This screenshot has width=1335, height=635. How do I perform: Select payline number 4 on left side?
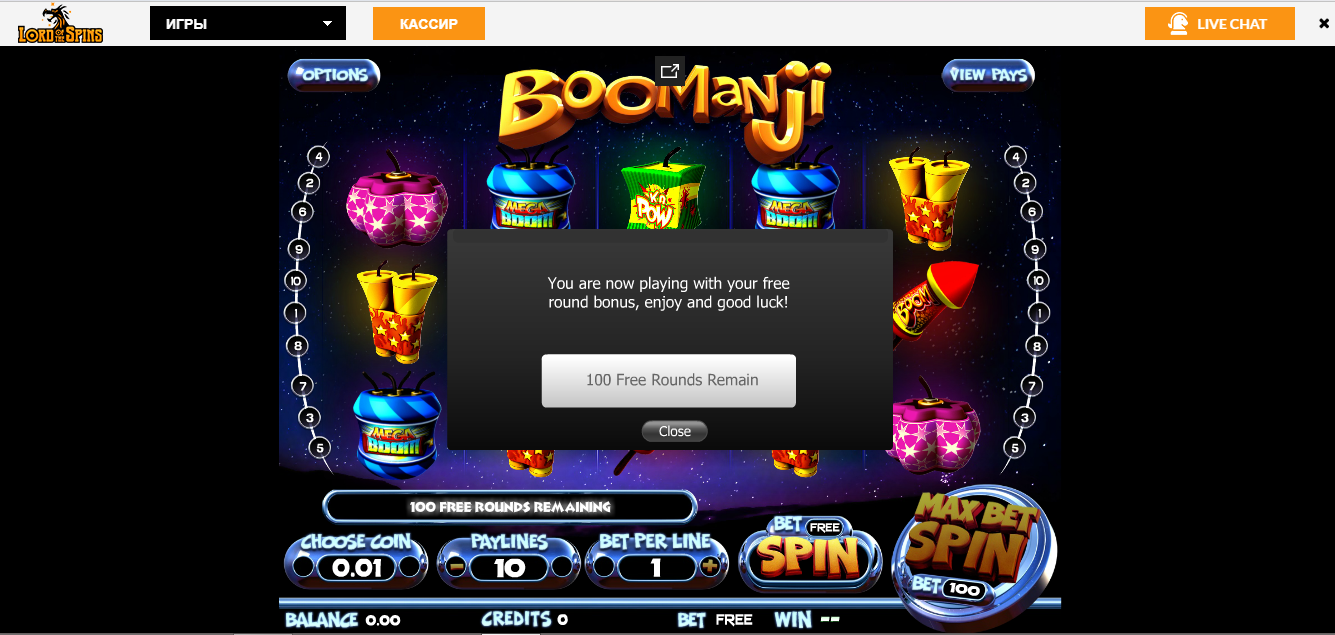click(318, 157)
